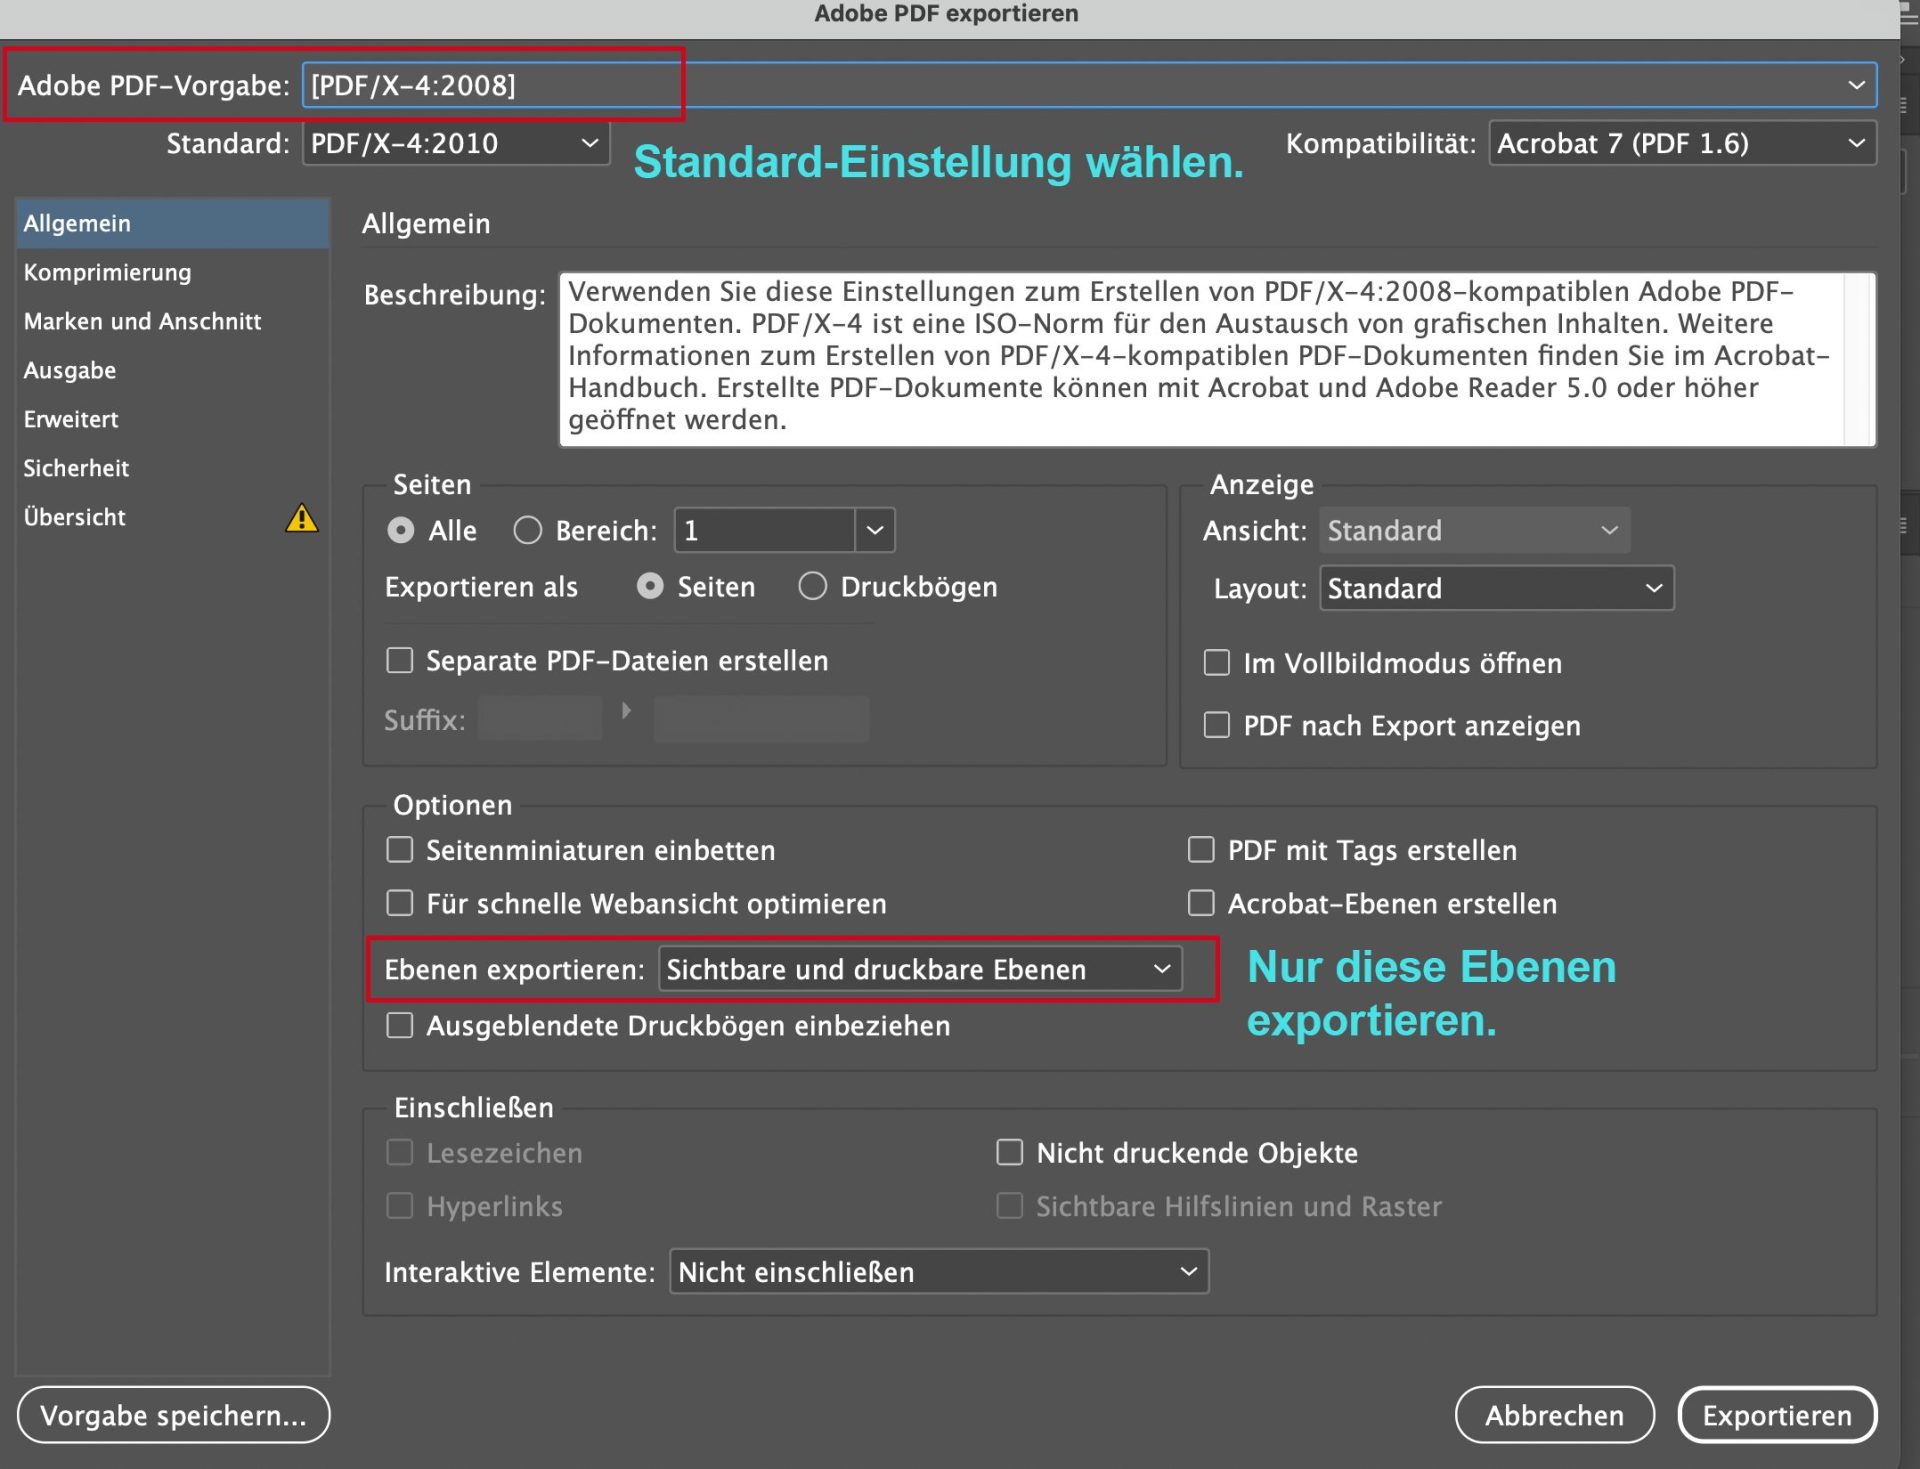
Task: Select the Alle pages radio button
Action: click(401, 530)
